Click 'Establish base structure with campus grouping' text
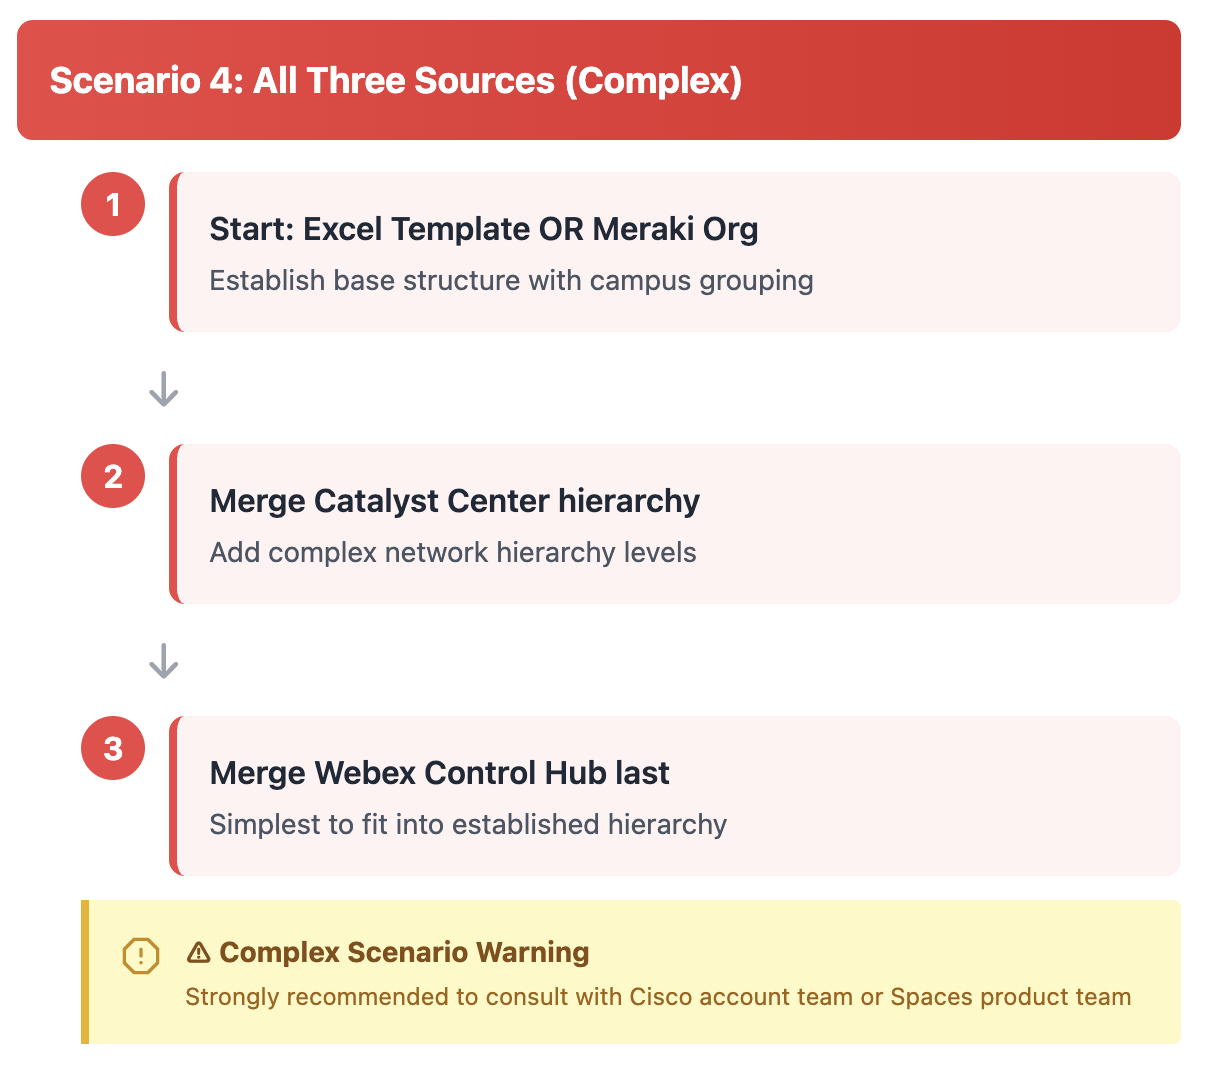1206x1072 pixels. [x=511, y=281]
